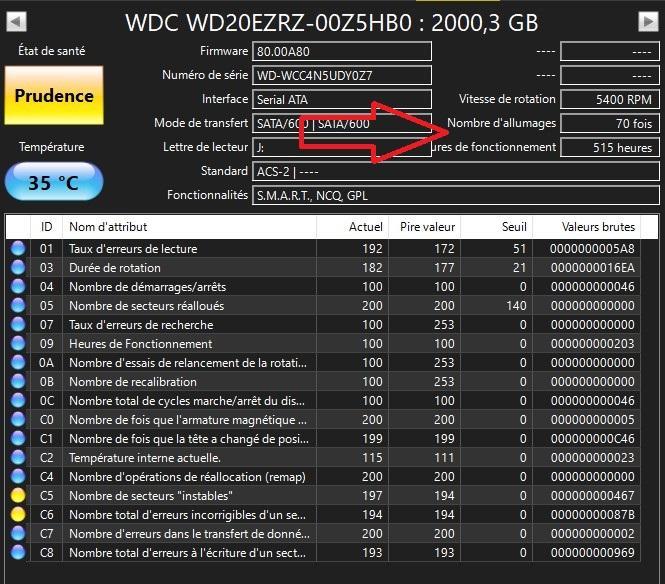Click status icon for attribute 01
The width and height of the screenshot is (665, 584).
[x=18, y=249]
